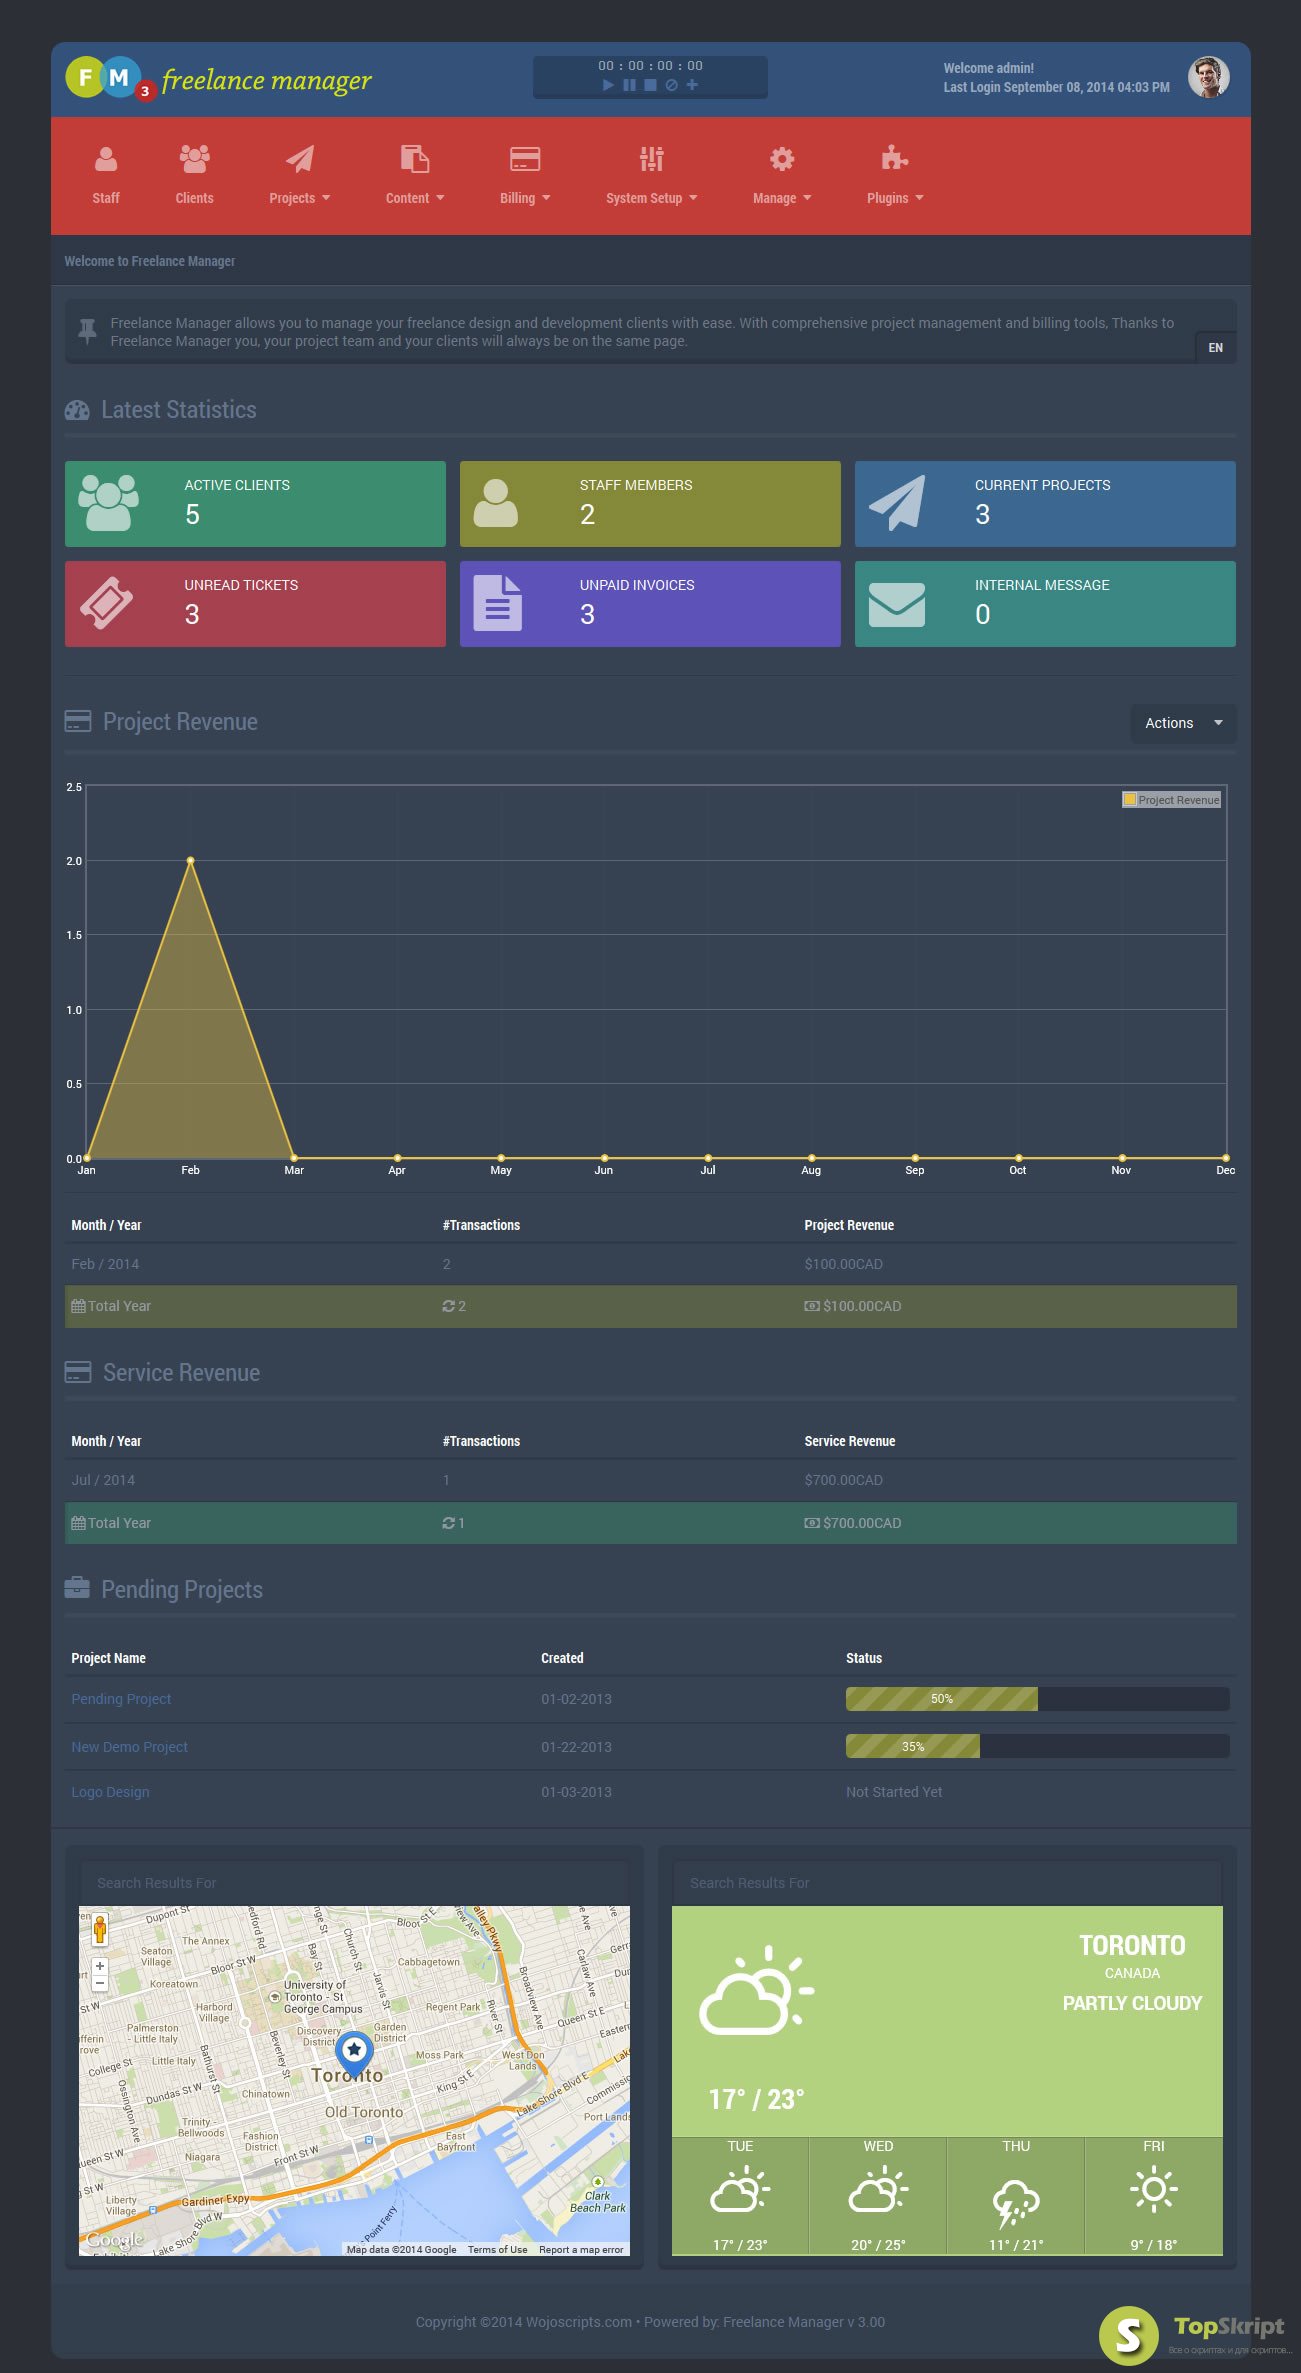Select the FRI sunny forecast

coord(1154,2196)
